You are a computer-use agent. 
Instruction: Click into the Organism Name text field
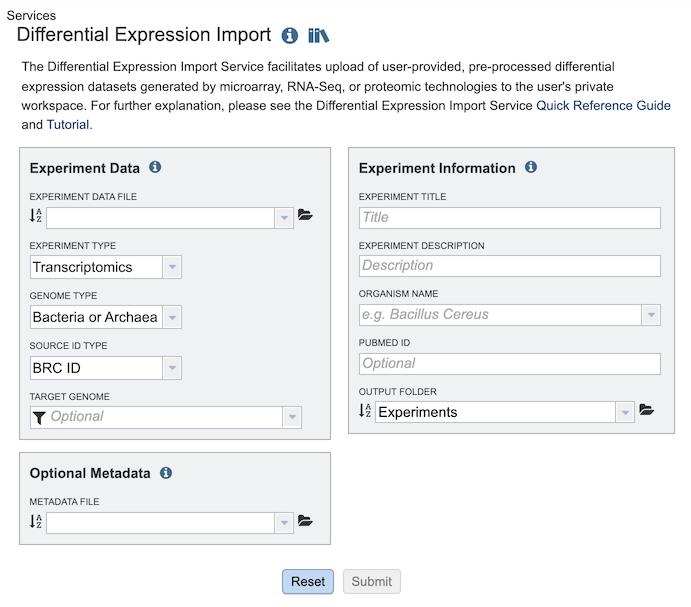[x=500, y=315]
